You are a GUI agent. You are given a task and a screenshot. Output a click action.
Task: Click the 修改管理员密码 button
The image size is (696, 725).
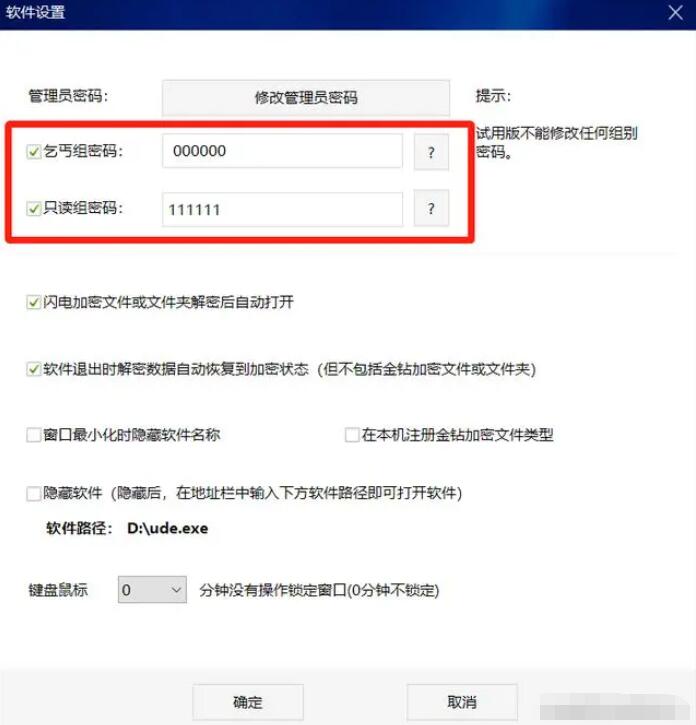pos(306,98)
